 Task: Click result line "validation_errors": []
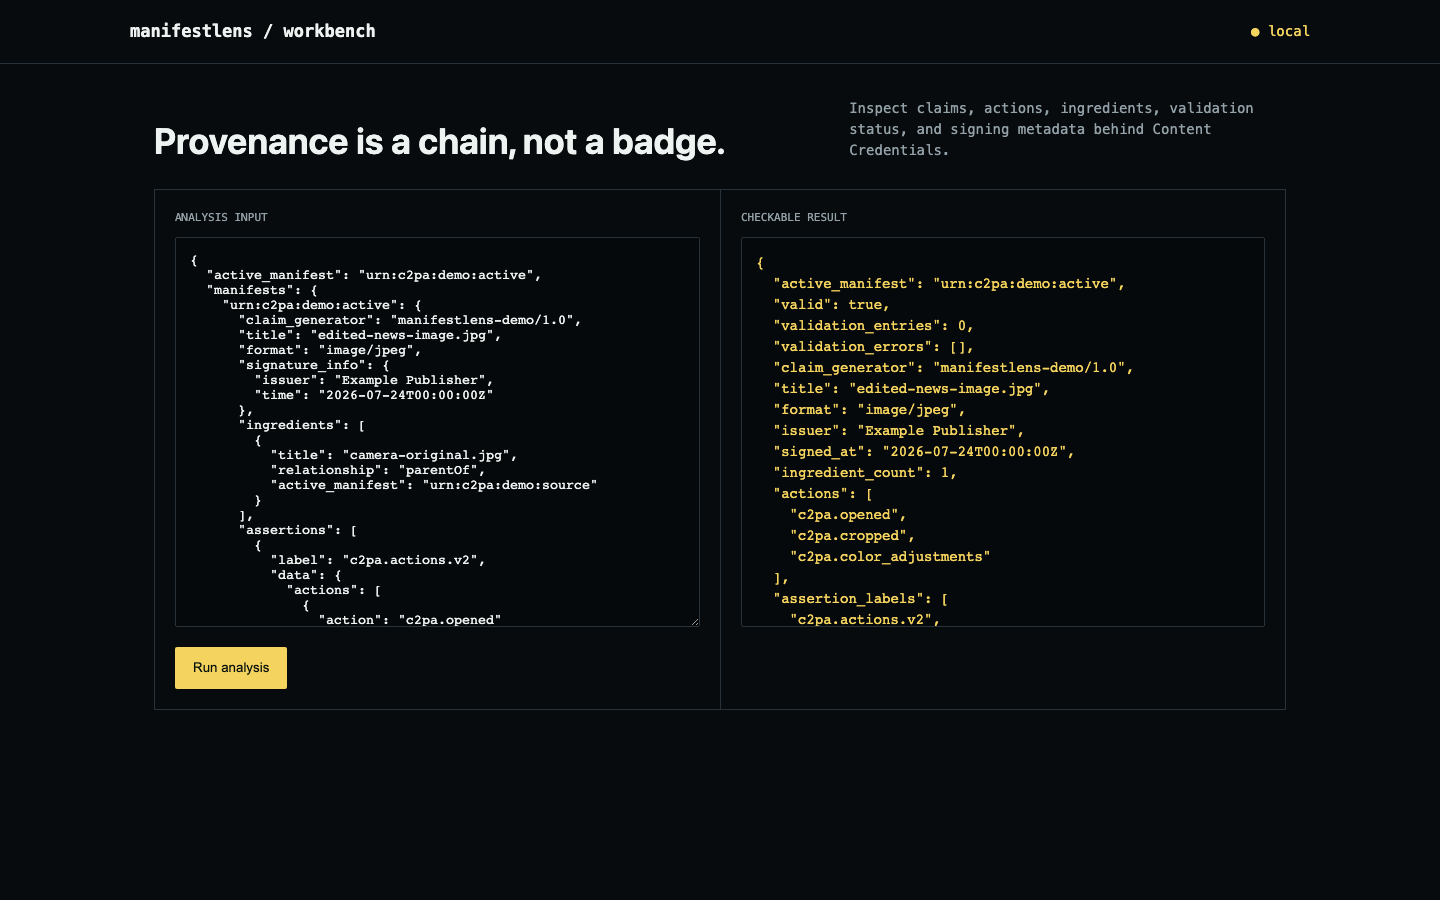click(x=873, y=347)
